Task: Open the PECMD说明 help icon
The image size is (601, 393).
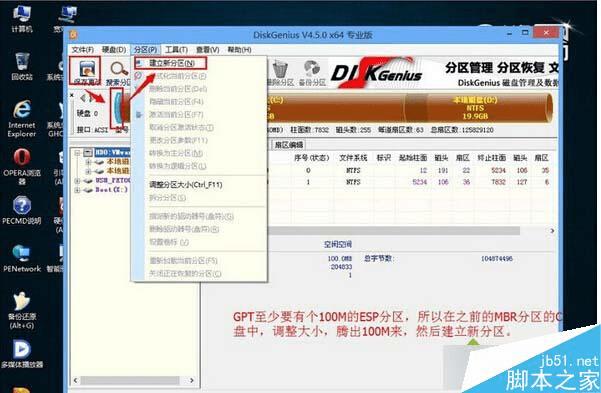Action: point(21,210)
